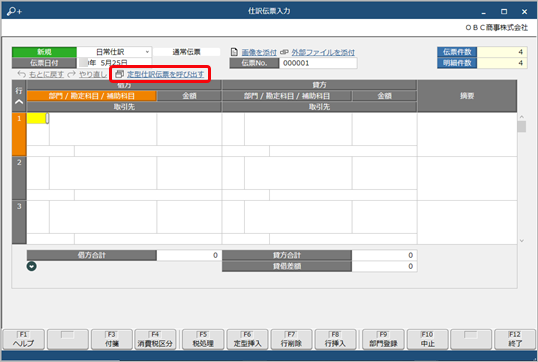Image resolution: width=538 pixels, height=362 pixels.
Task: Close the 仕訳伝票入力 window
Action: pos(524,12)
